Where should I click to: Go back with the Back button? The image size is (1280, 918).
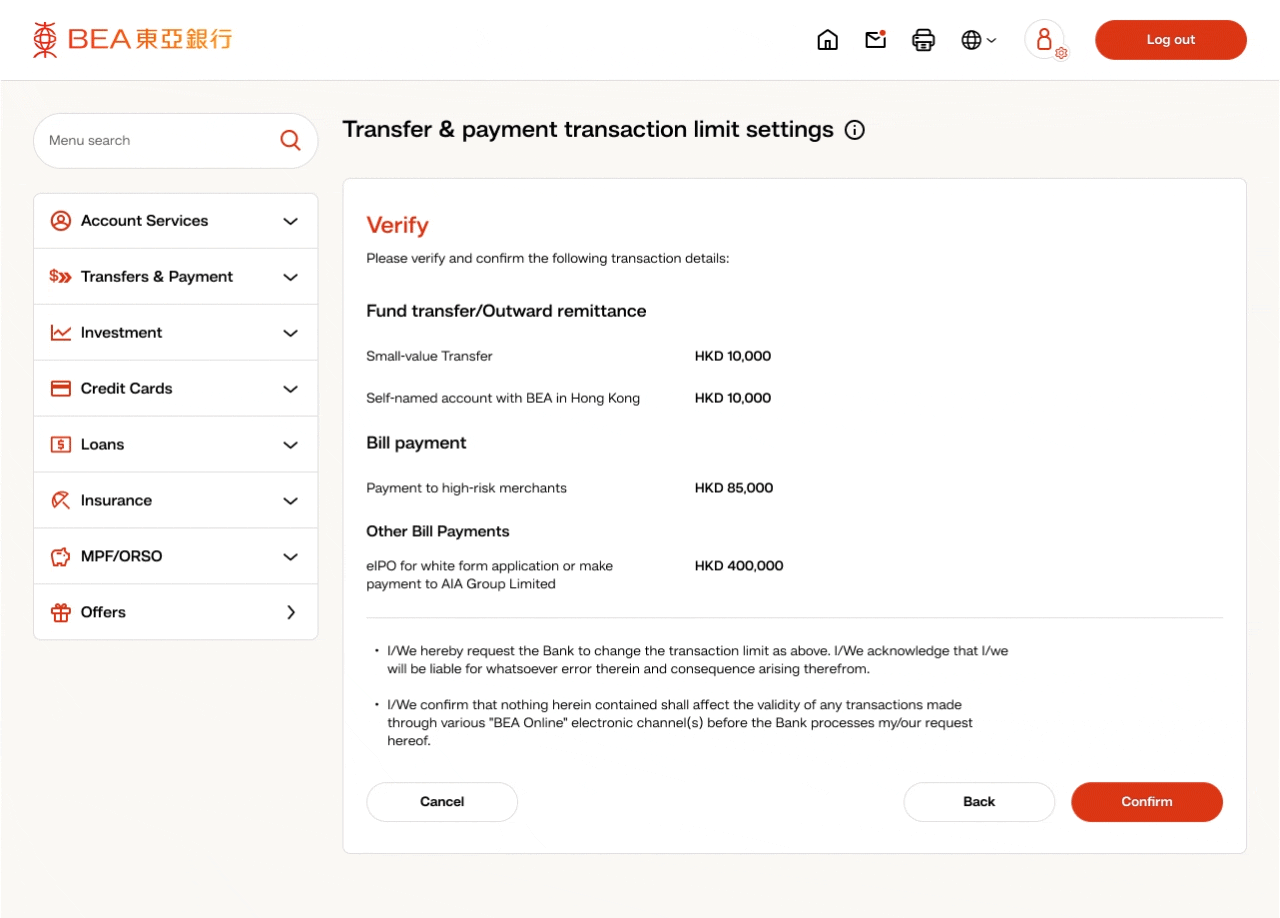pyautogui.click(x=979, y=802)
